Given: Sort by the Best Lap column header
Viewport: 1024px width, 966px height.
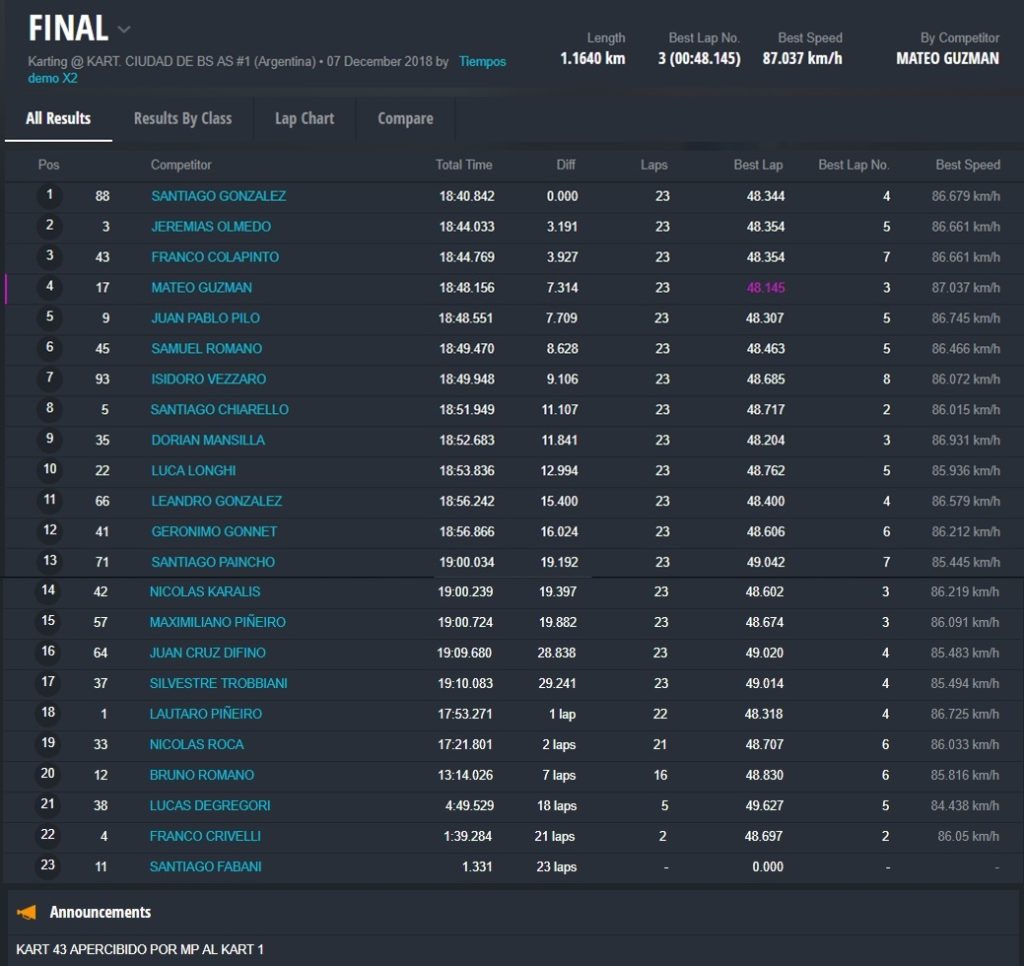Looking at the screenshot, I should (758, 165).
